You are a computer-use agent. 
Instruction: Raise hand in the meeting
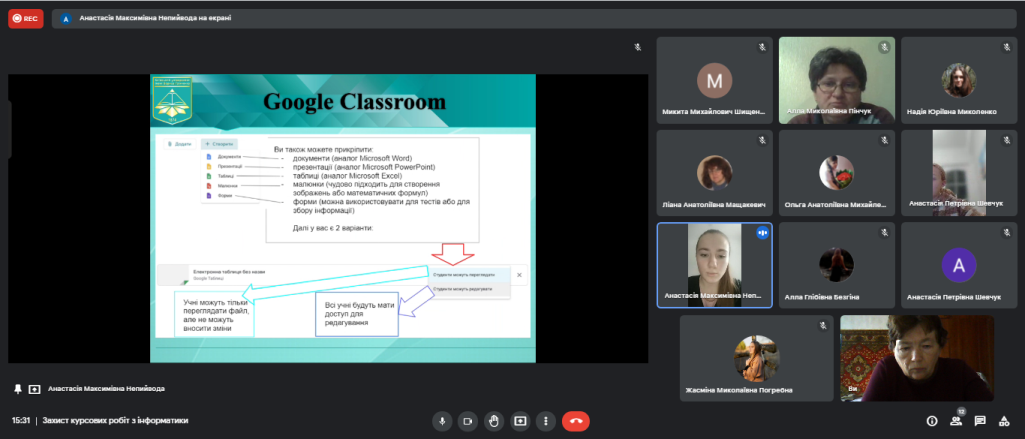coord(493,421)
